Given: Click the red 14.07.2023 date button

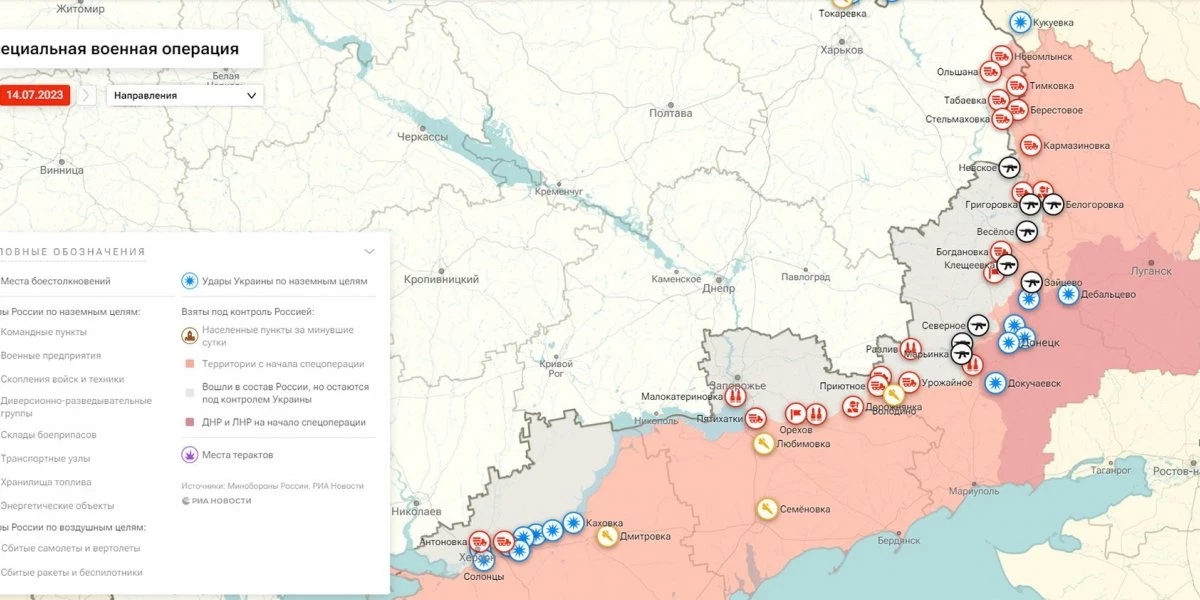Looking at the screenshot, I should (x=35, y=96).
